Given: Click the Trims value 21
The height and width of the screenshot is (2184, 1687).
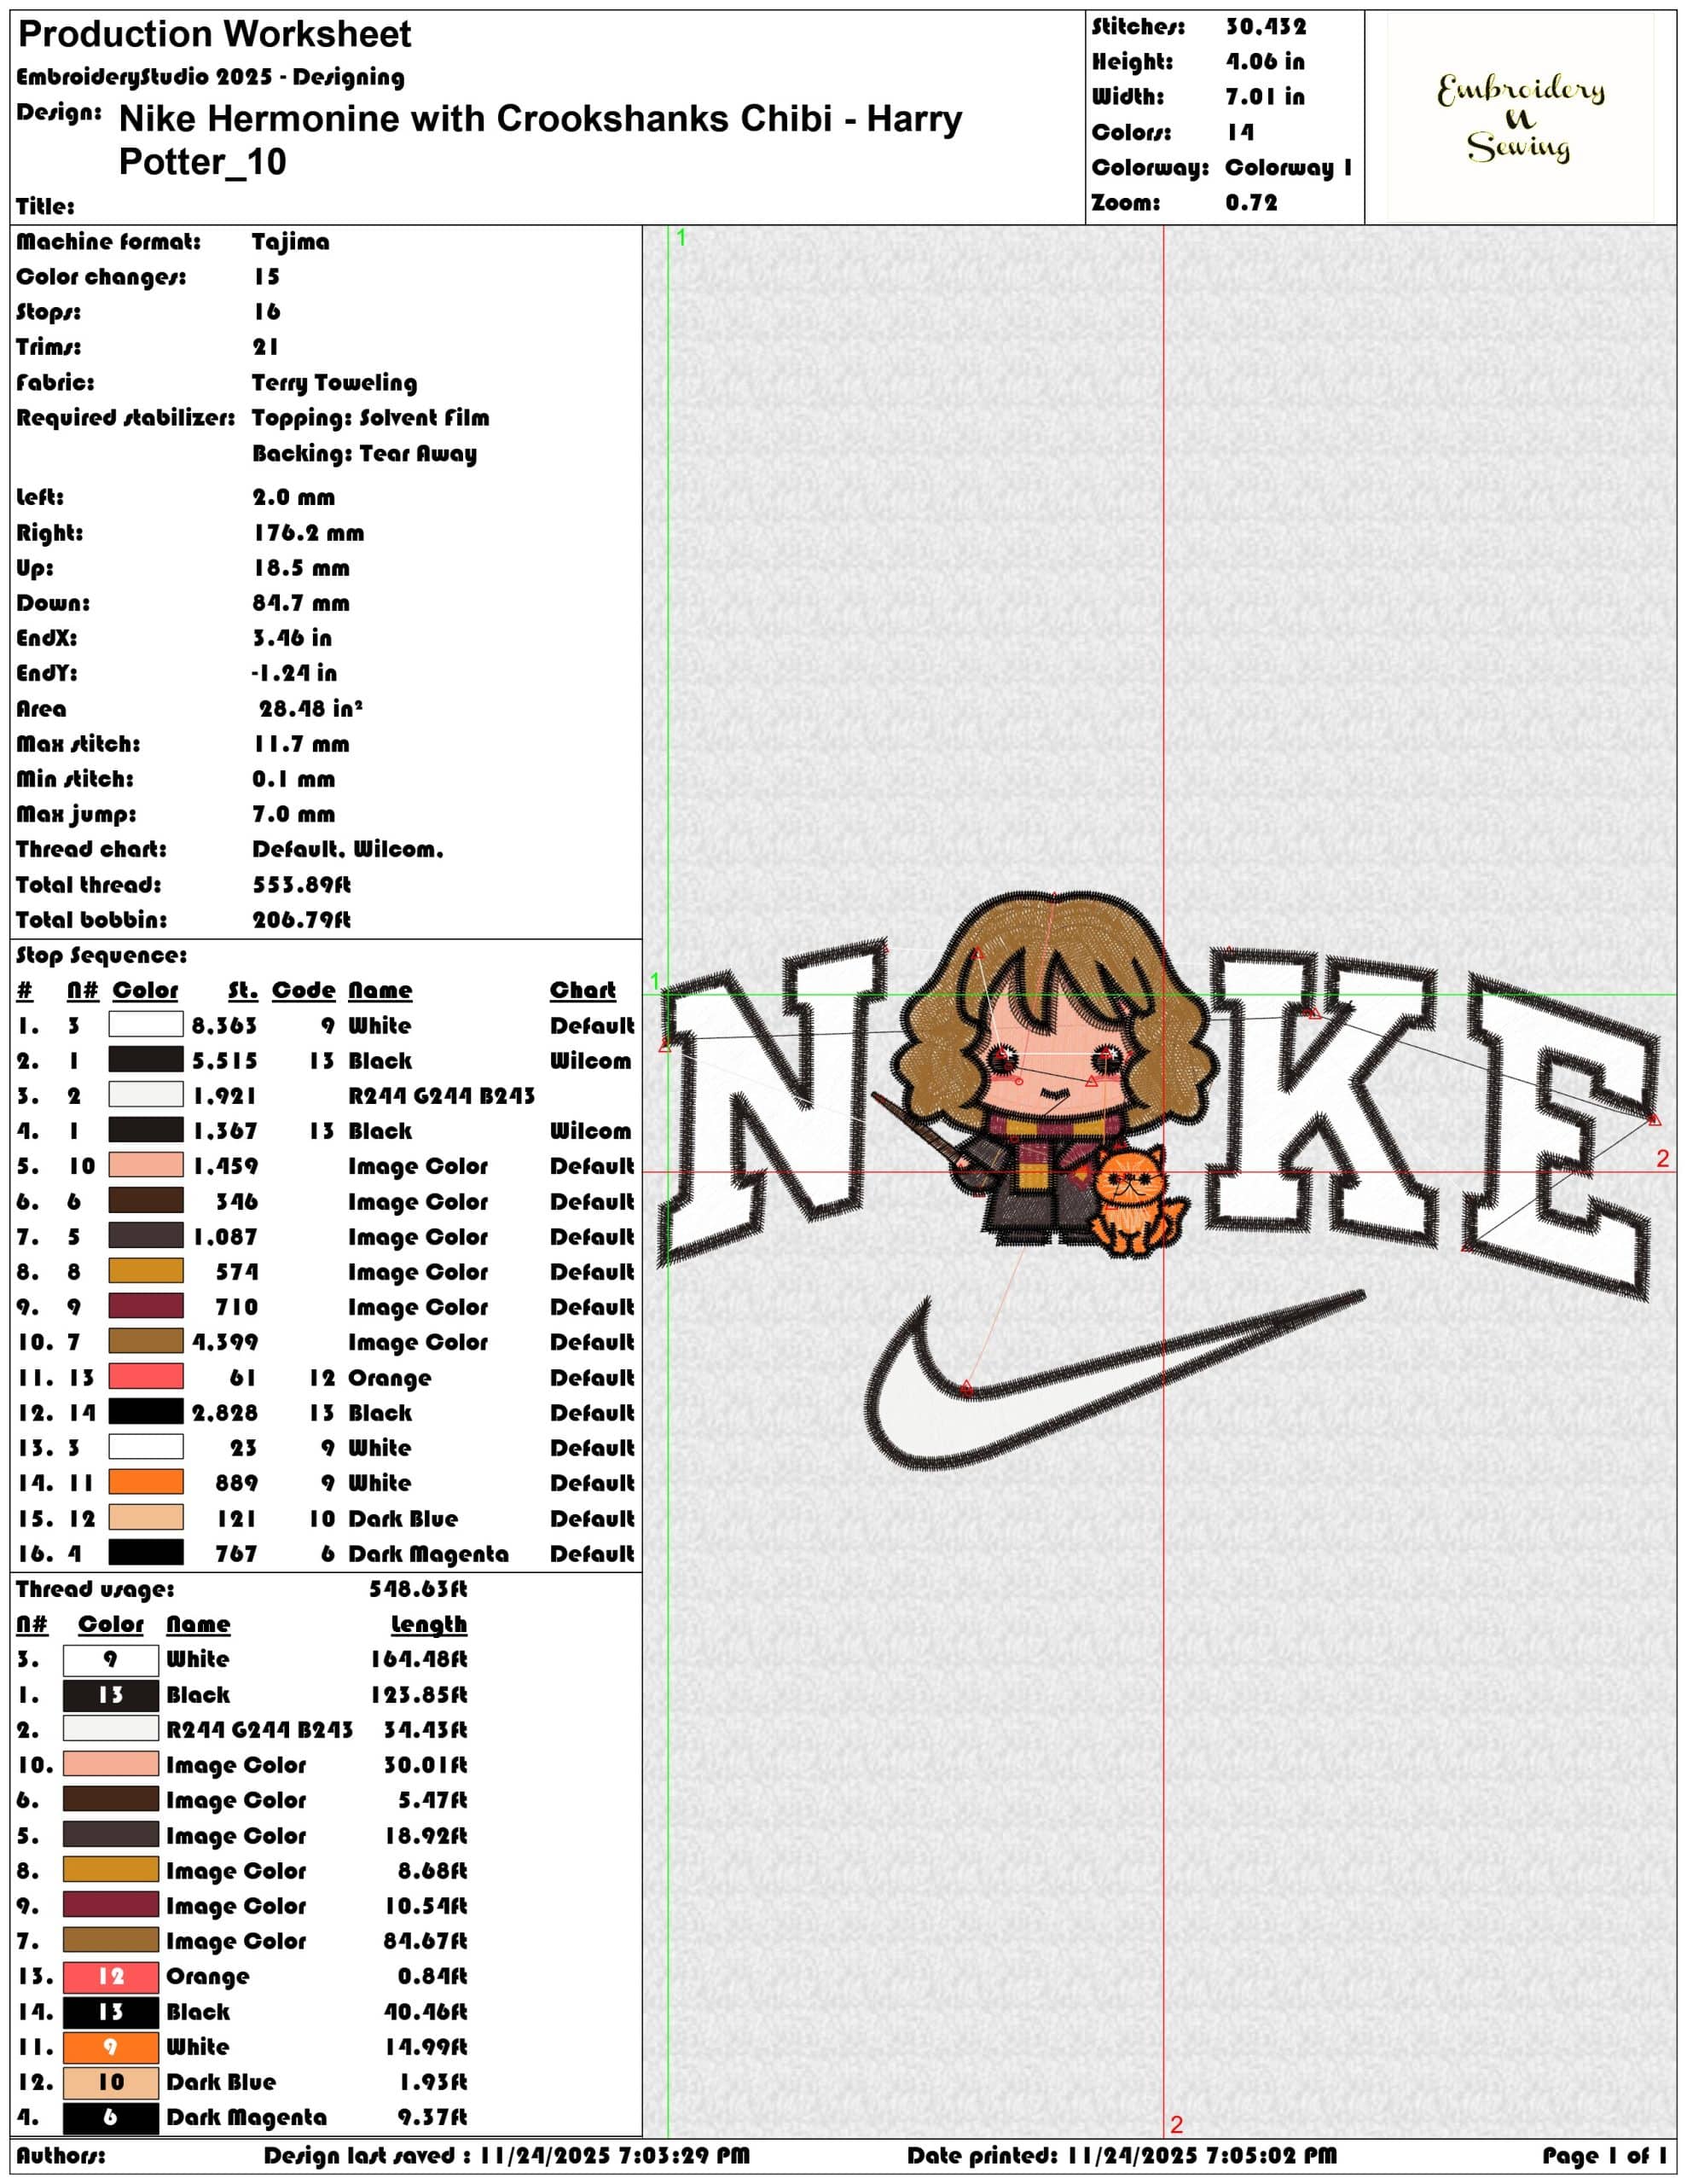Looking at the screenshot, I should (x=266, y=347).
